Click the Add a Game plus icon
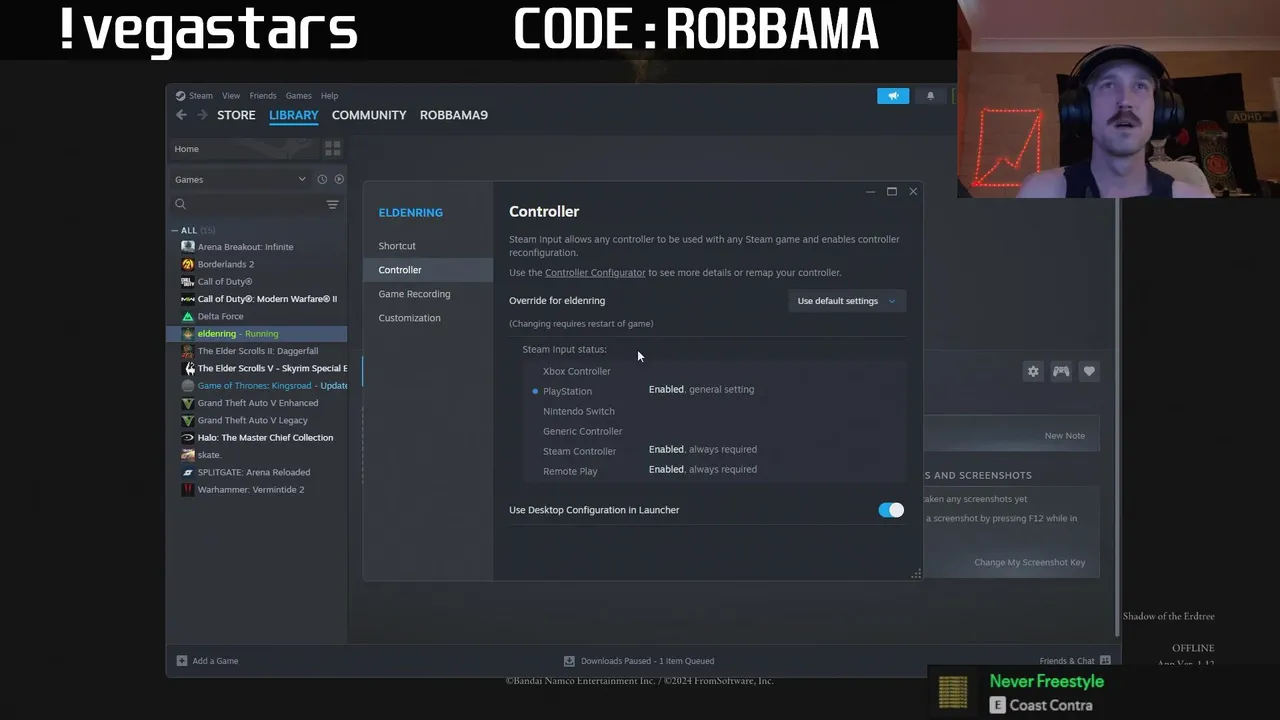Image resolution: width=1280 pixels, height=720 pixels. point(182,661)
